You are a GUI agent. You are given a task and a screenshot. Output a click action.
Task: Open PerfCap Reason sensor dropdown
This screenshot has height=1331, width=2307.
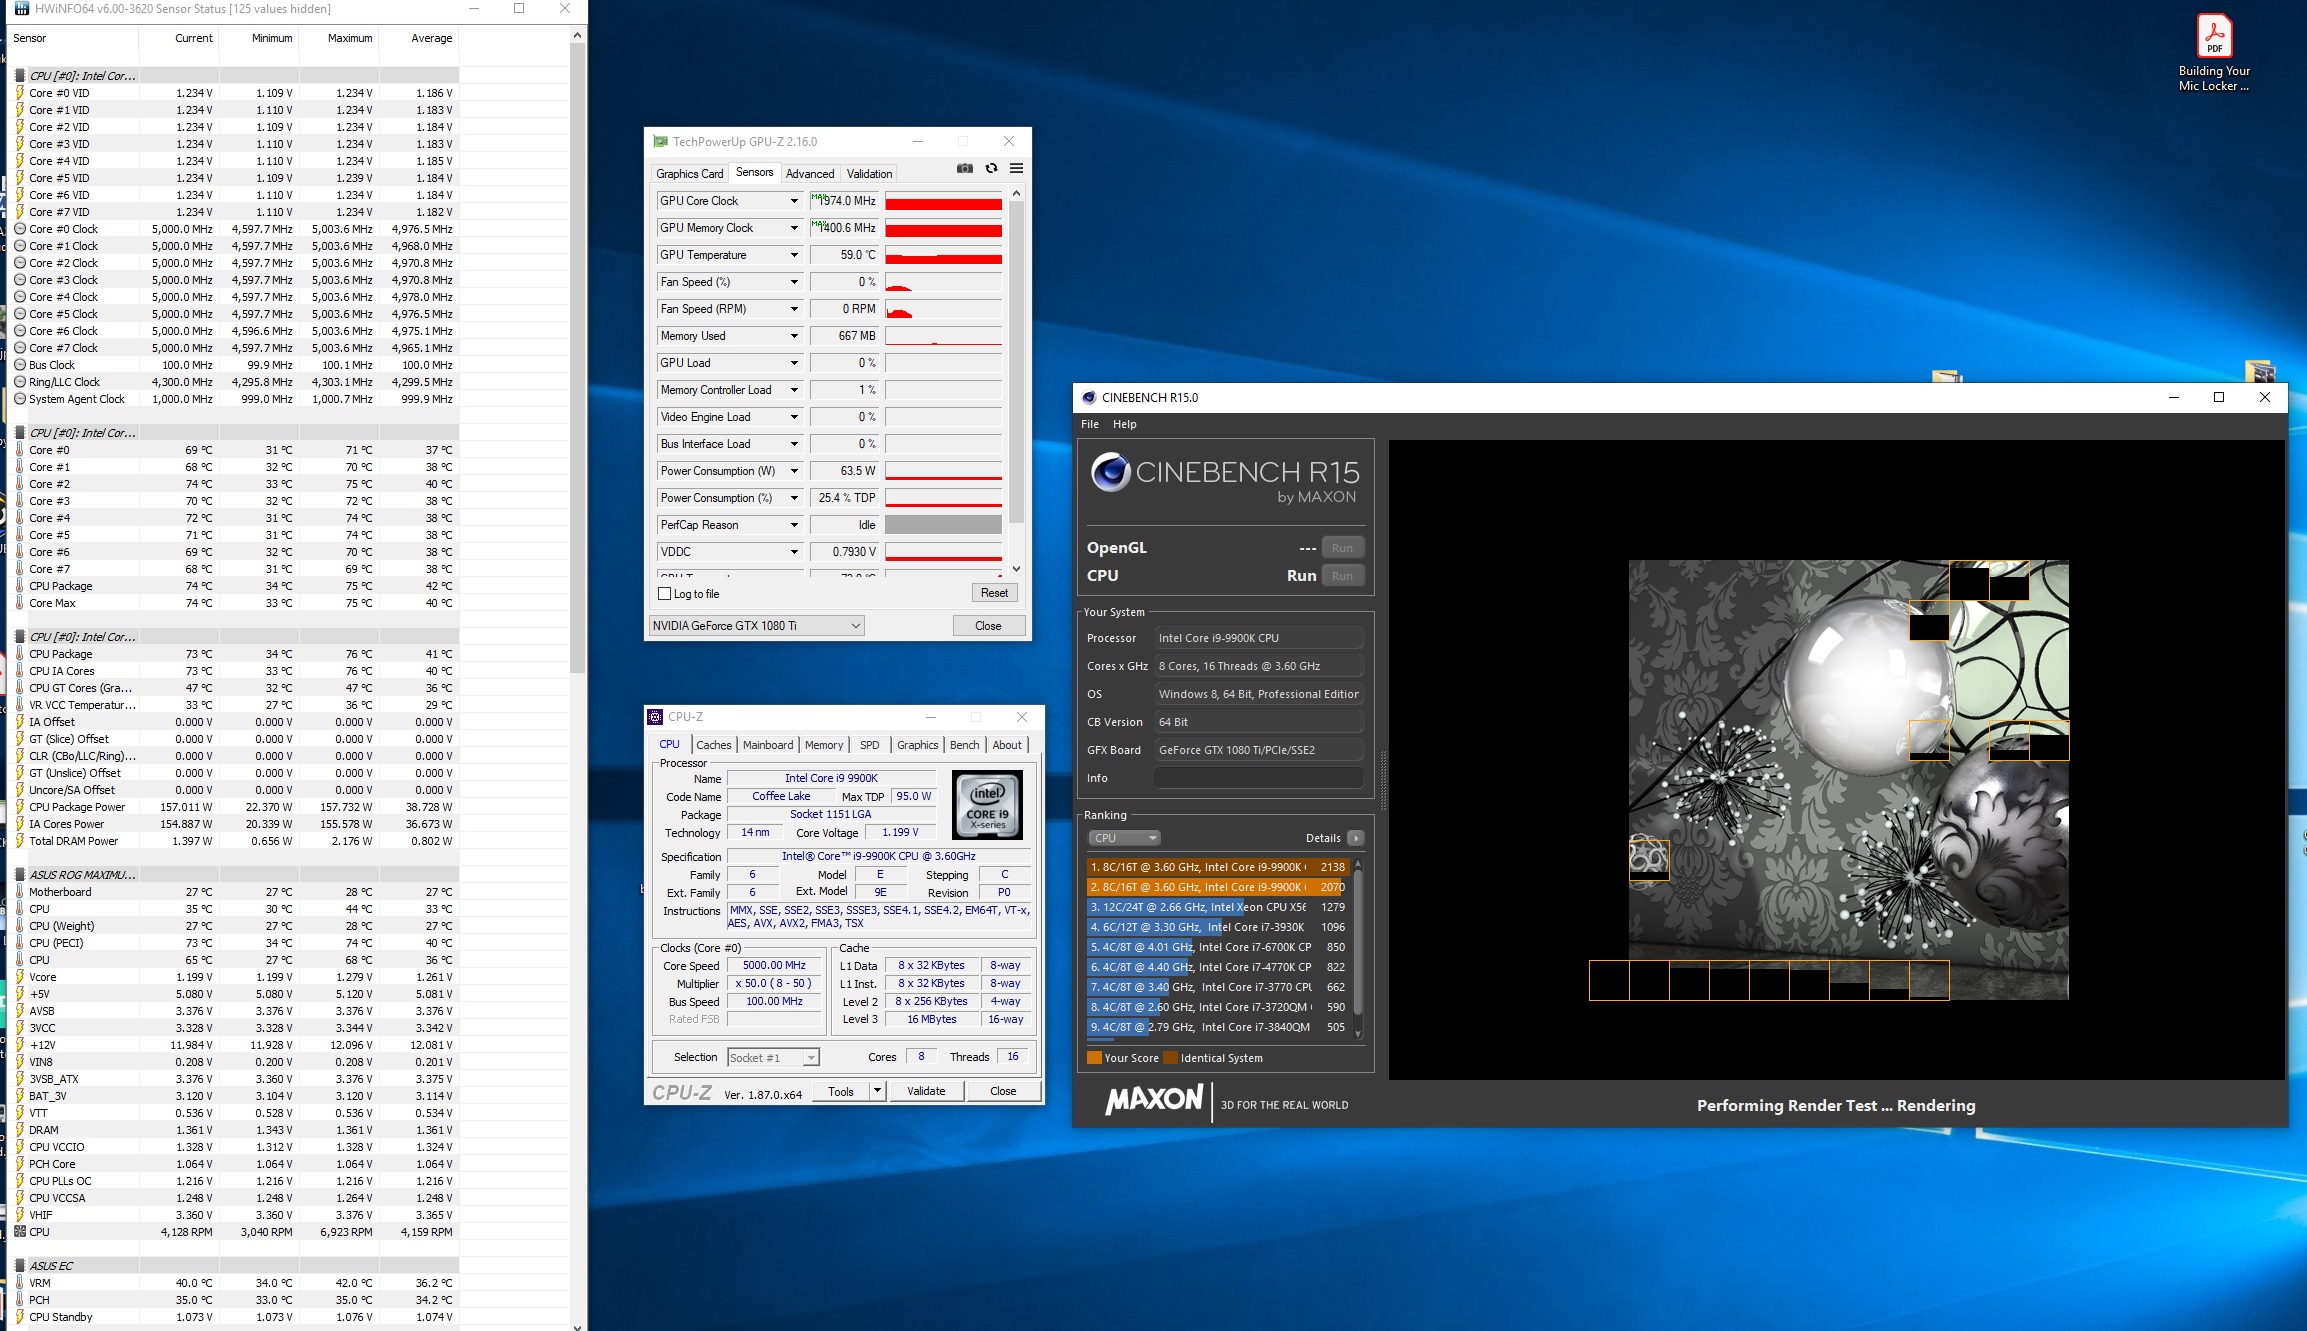tap(794, 525)
